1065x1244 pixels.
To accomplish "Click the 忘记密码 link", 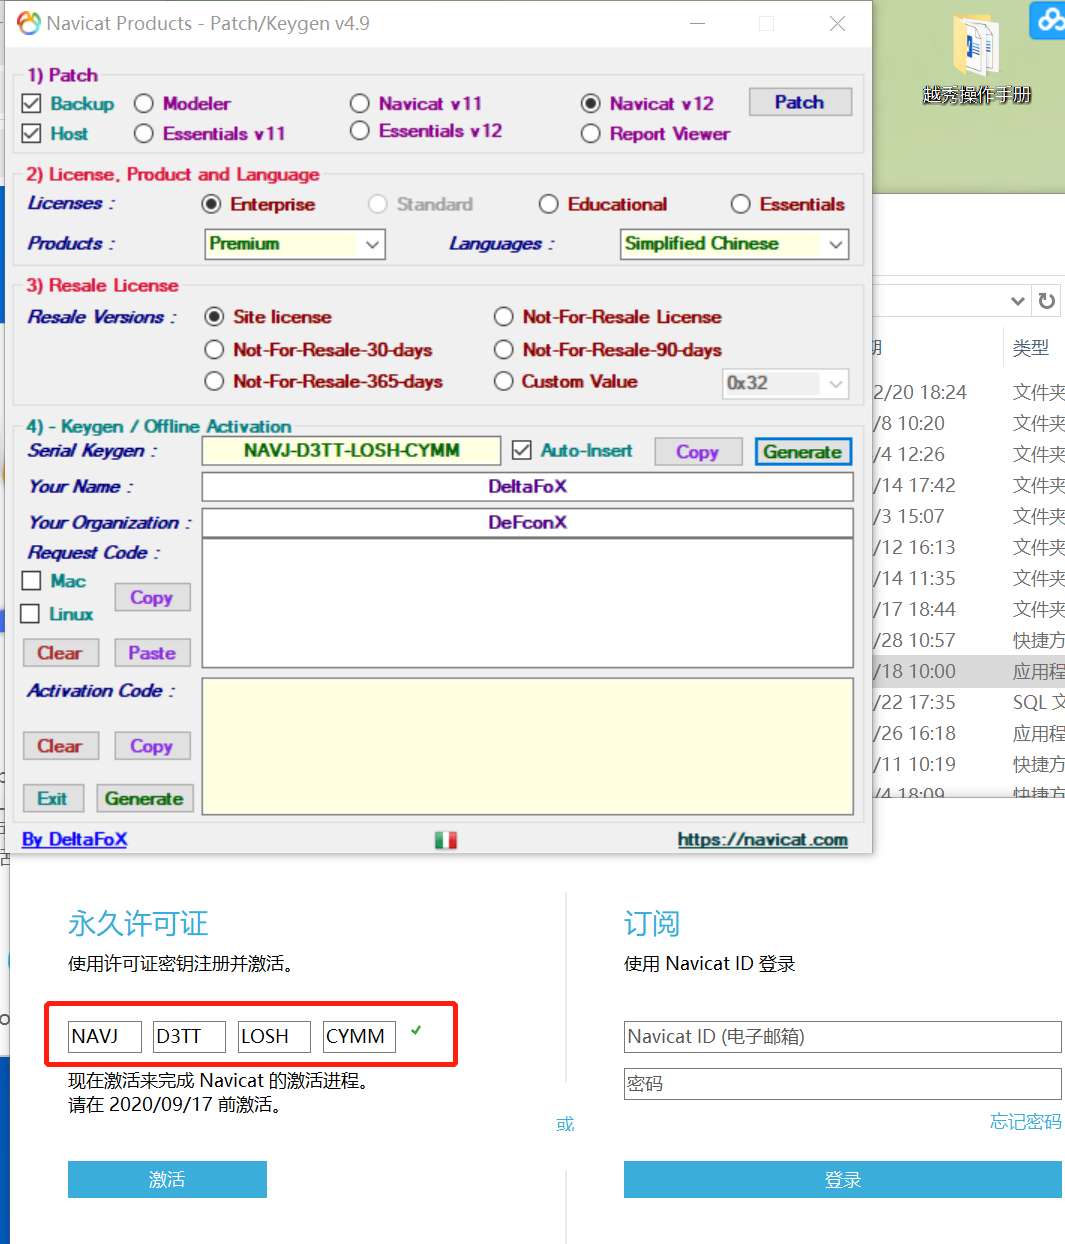I will click(1025, 1122).
